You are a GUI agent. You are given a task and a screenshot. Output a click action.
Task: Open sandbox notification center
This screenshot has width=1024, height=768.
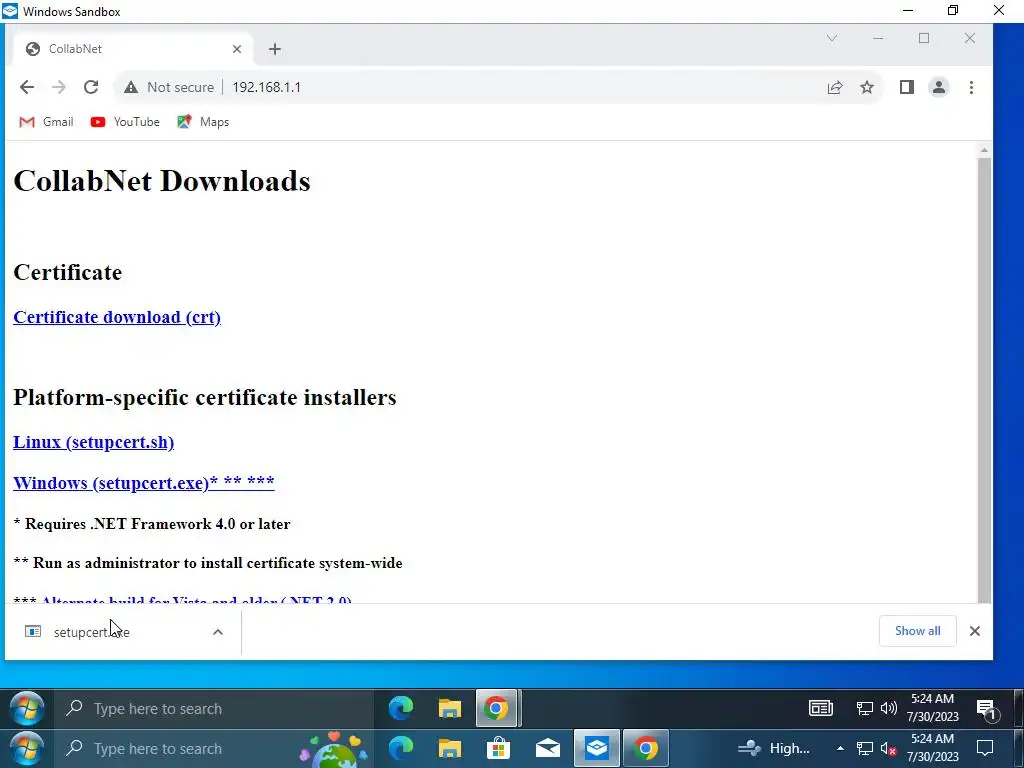pos(985,709)
